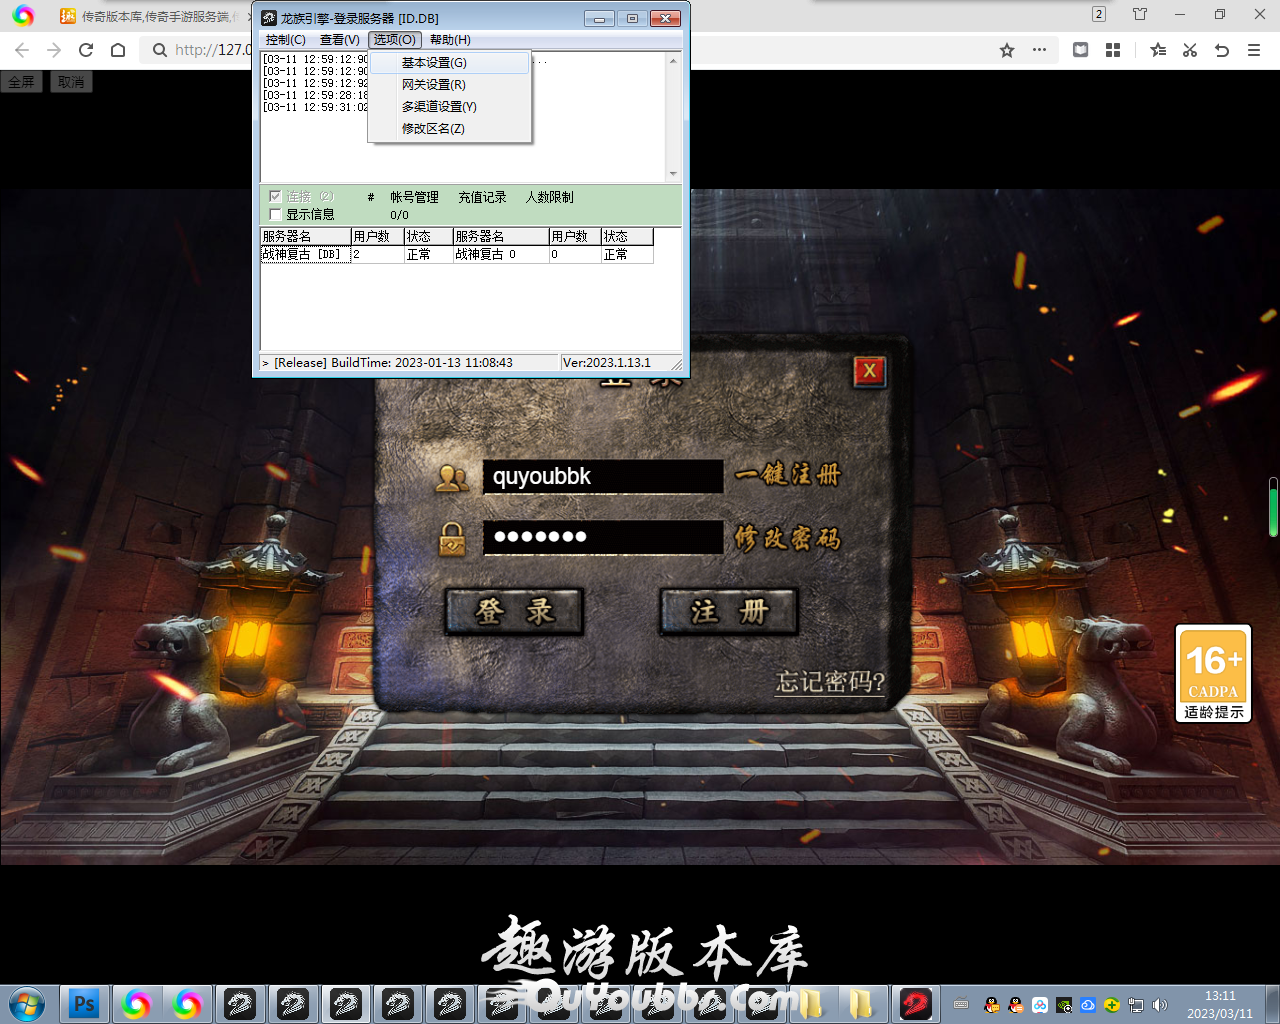The image size is (1280, 1024).
Task: Click the browser undo arrow icon
Action: point(1221,50)
